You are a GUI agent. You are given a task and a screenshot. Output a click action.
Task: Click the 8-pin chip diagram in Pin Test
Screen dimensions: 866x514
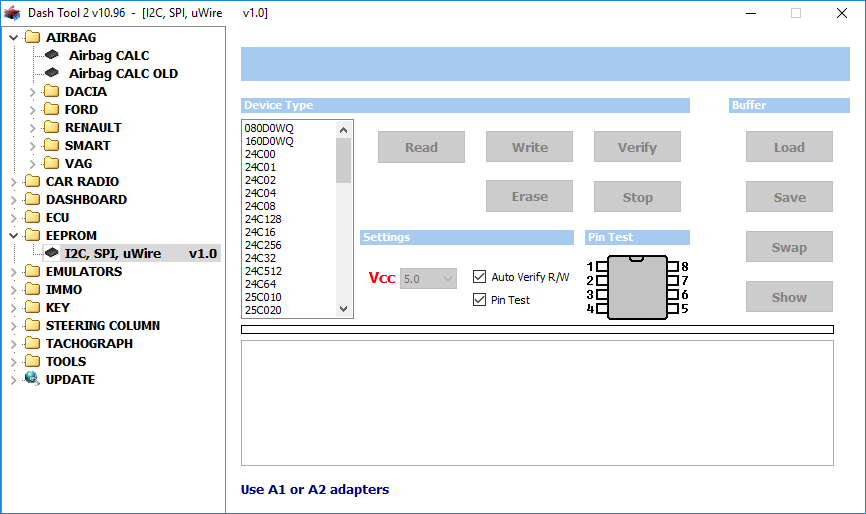637,287
